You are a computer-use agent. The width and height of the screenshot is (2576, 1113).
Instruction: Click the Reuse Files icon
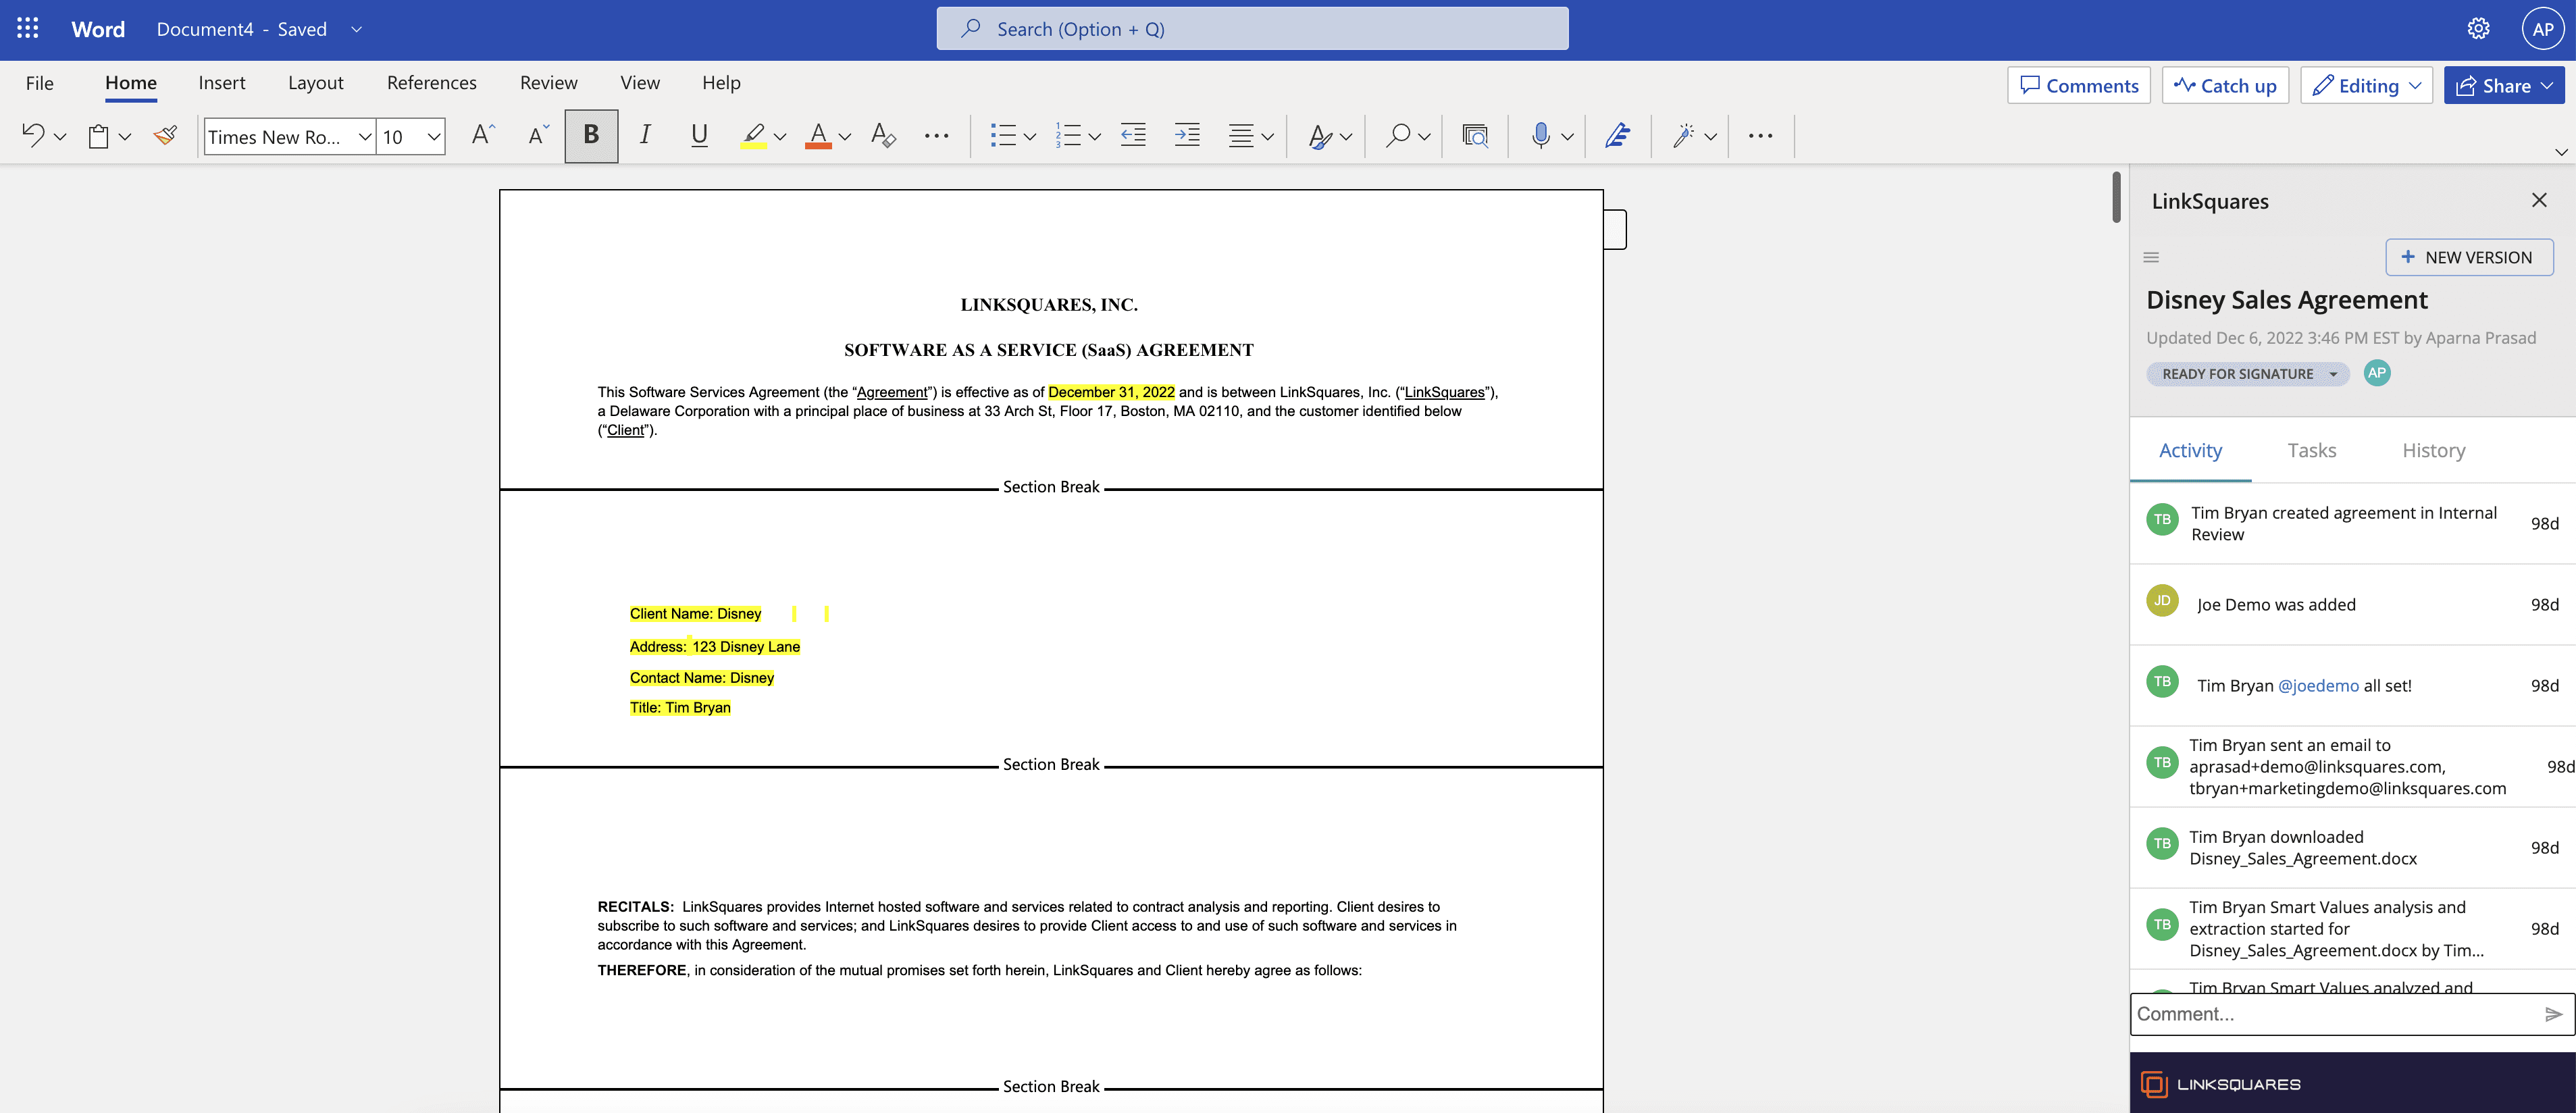coord(1475,135)
